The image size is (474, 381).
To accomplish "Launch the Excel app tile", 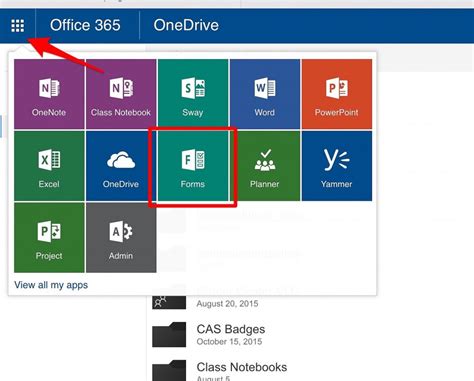I will pos(49,166).
